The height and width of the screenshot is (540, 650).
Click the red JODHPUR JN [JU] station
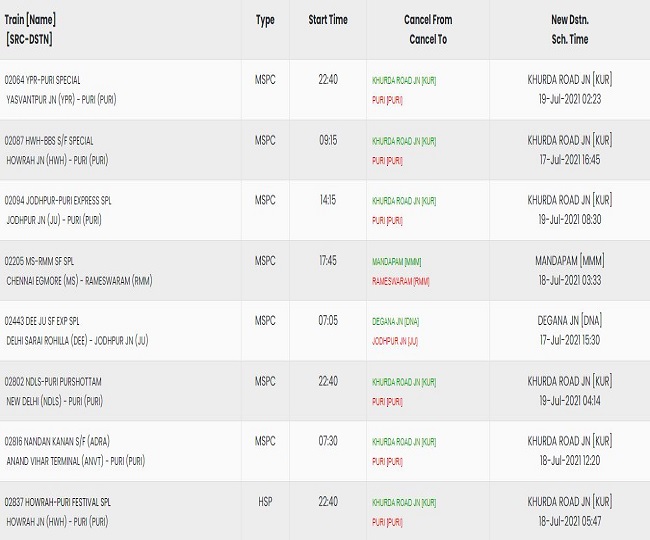[394, 342]
